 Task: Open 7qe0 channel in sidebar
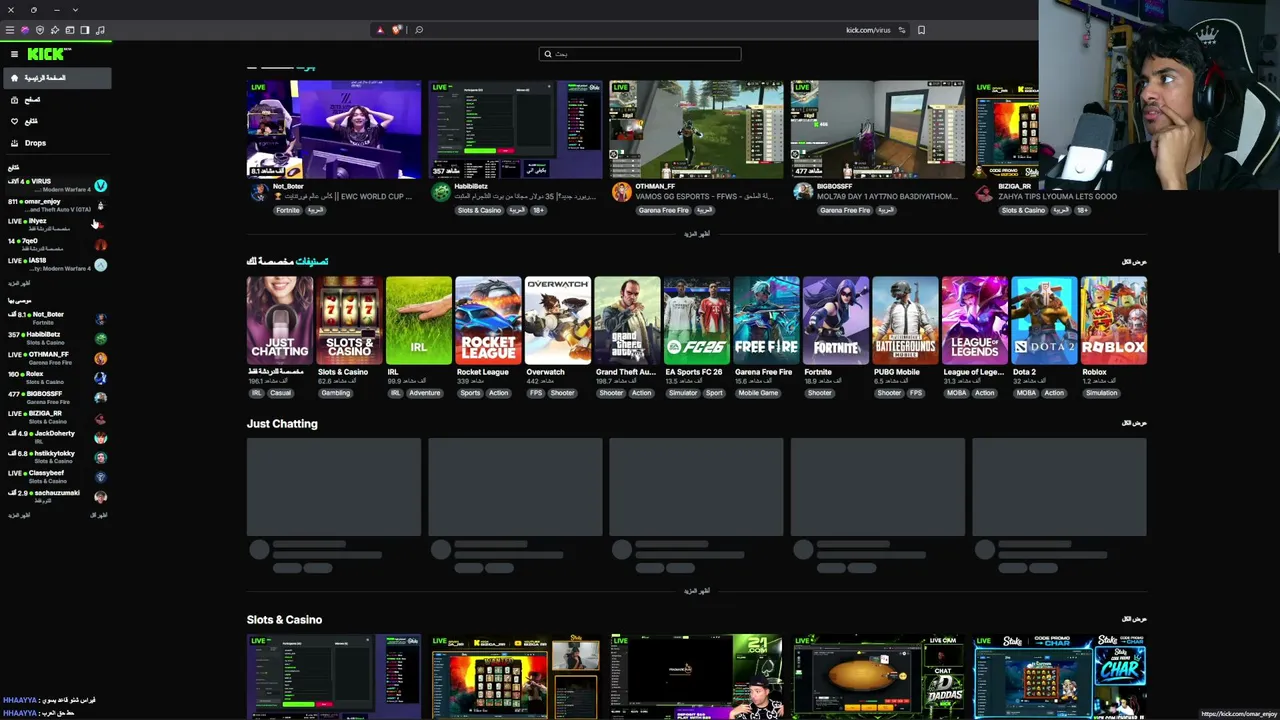click(56, 245)
